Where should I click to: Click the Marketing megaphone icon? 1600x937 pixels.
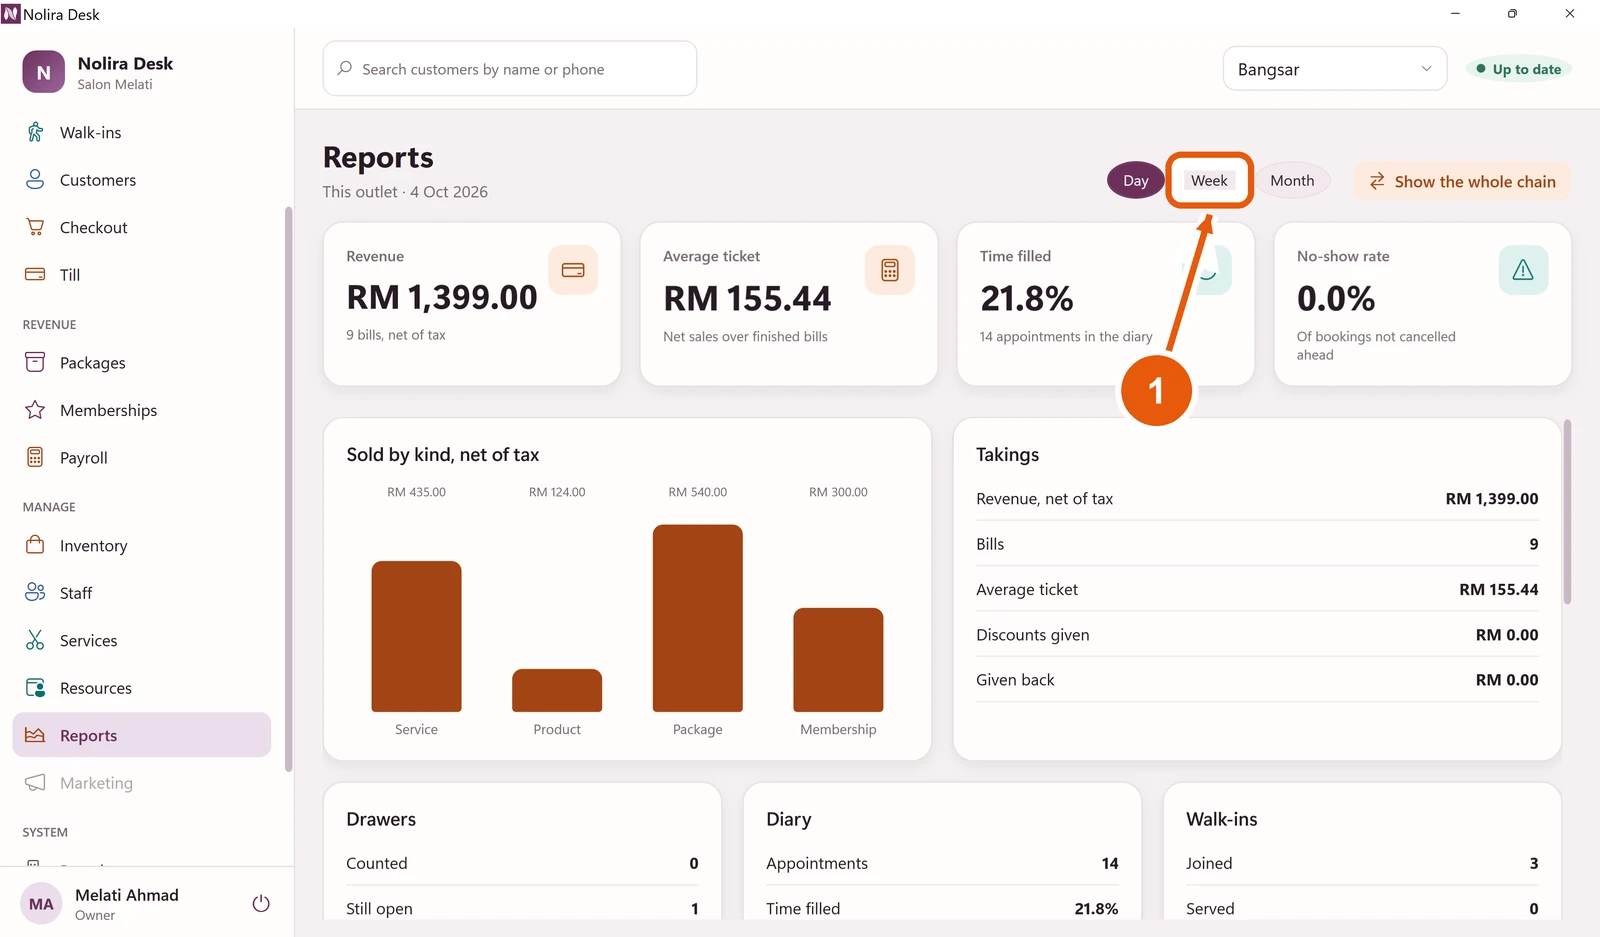tap(35, 782)
